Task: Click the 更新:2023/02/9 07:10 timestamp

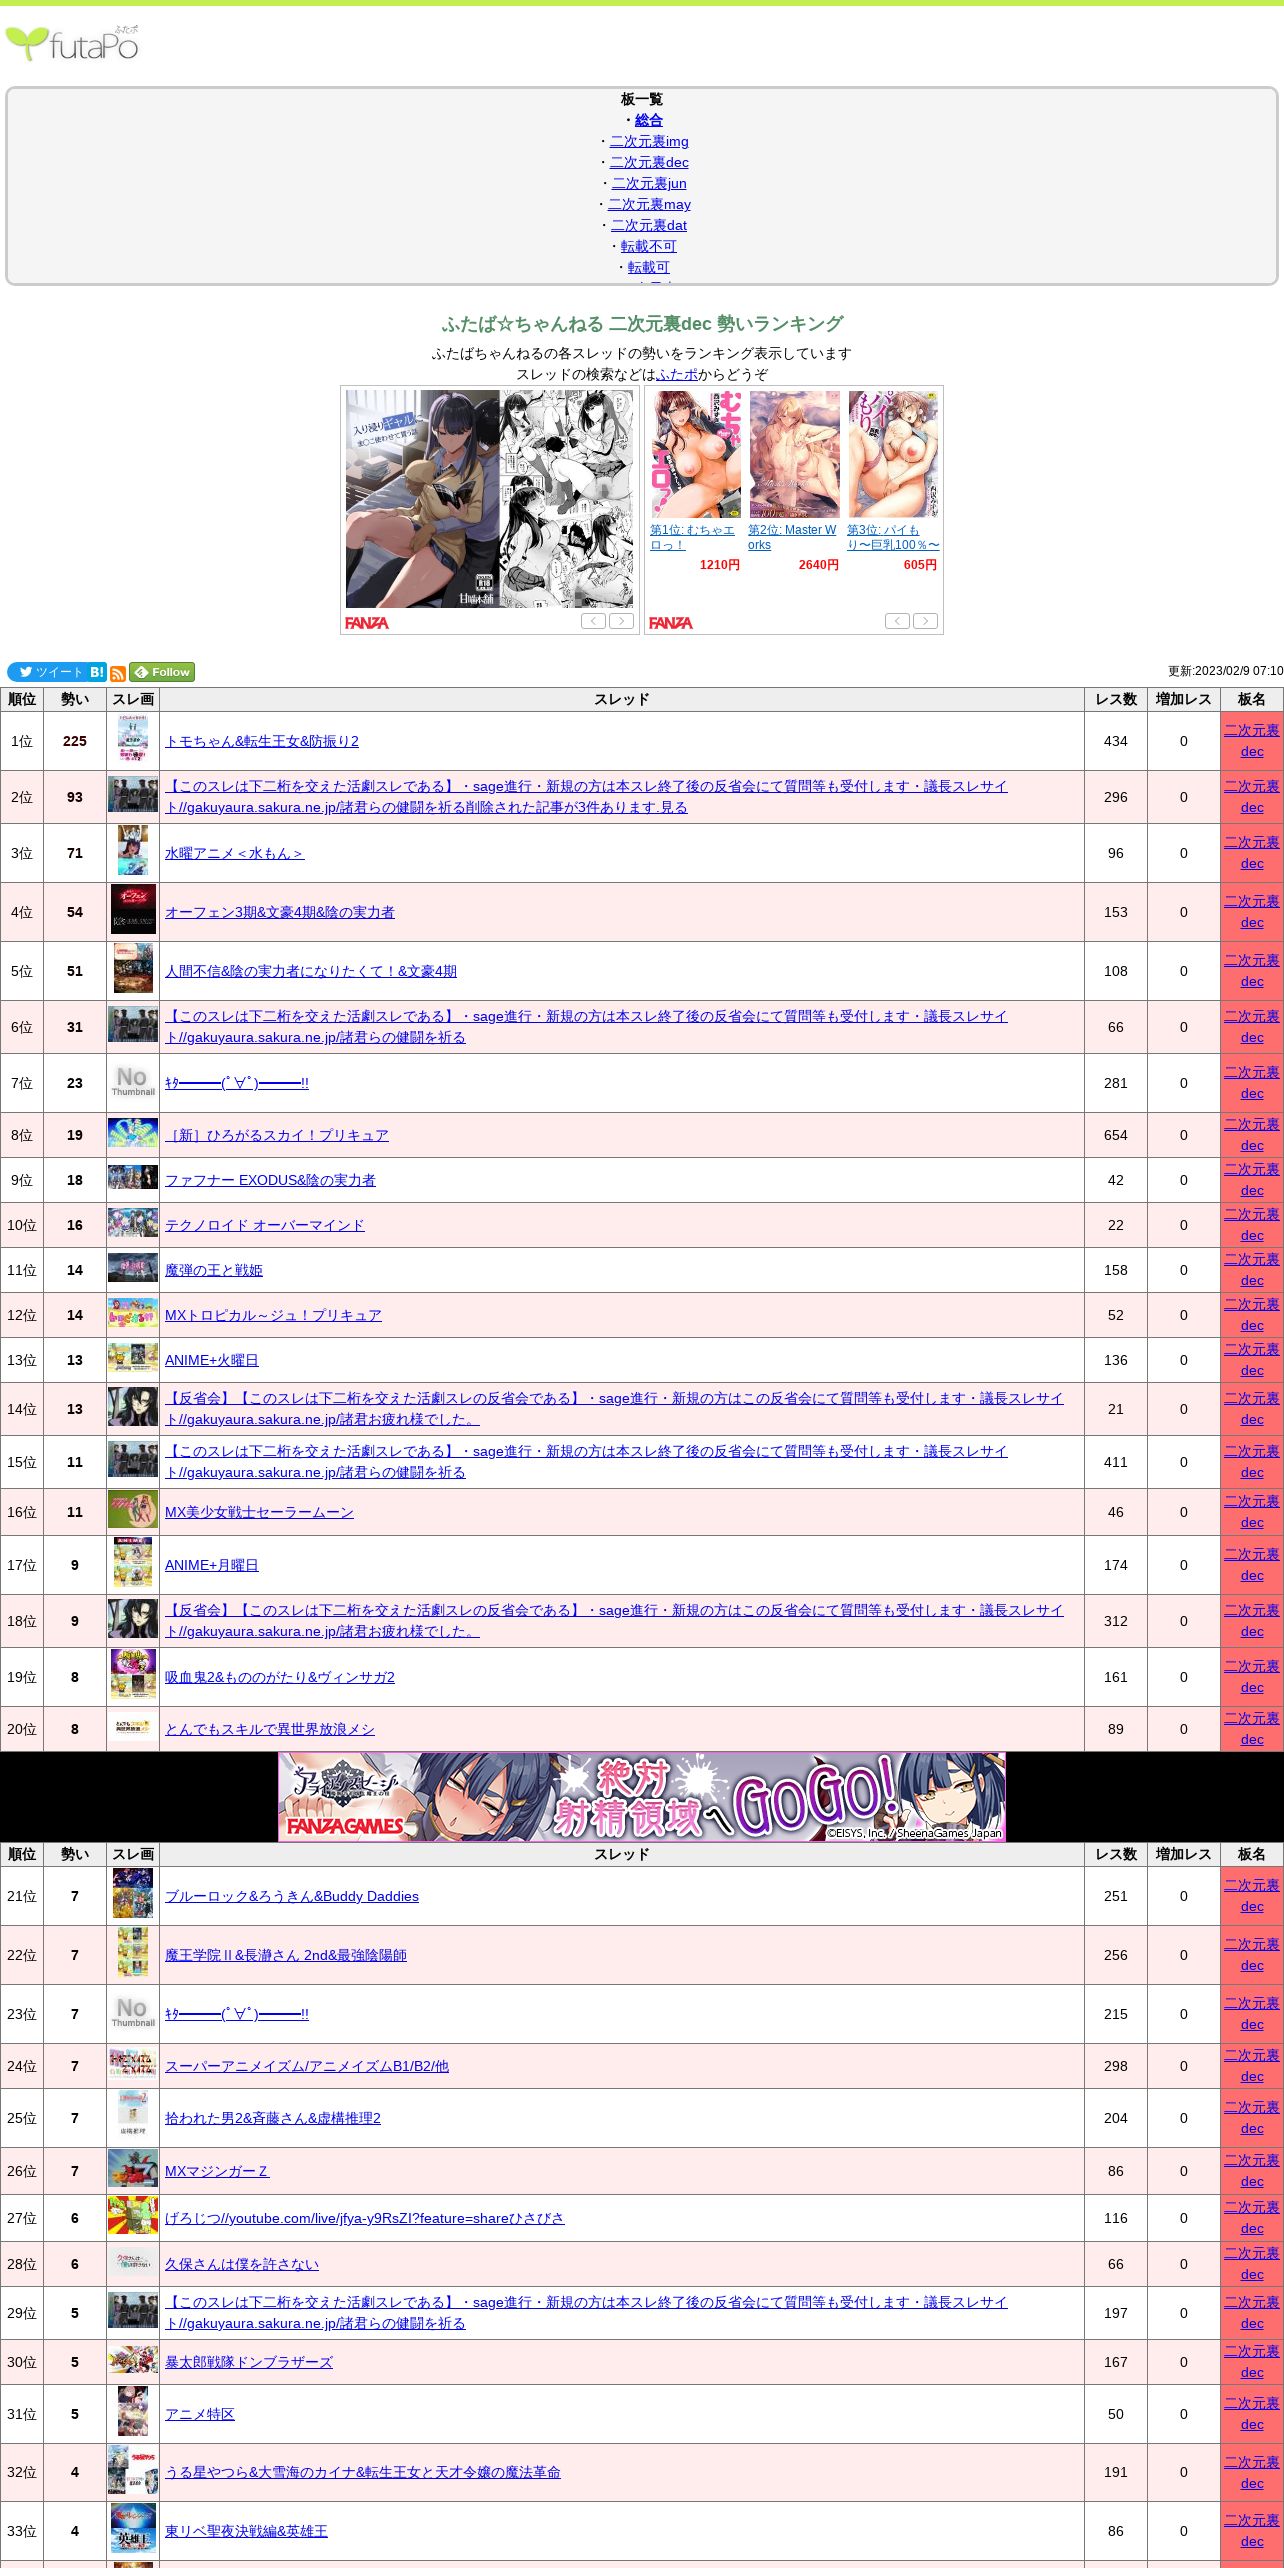Action: tap(1225, 671)
